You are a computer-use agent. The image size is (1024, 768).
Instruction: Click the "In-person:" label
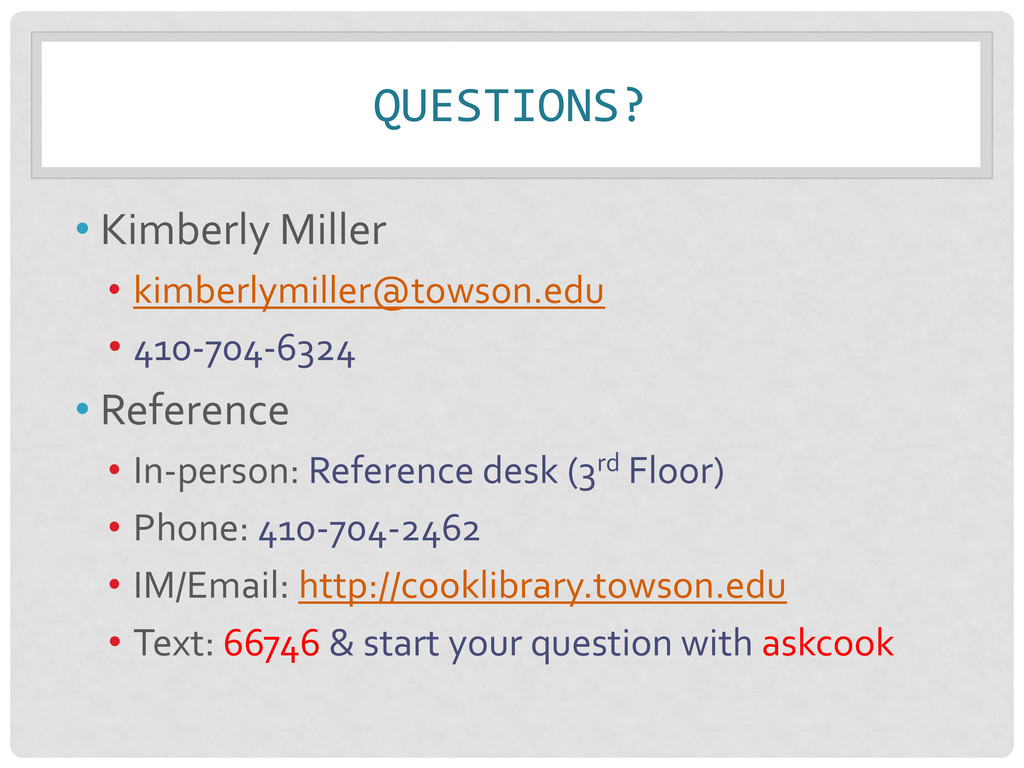click(x=216, y=470)
